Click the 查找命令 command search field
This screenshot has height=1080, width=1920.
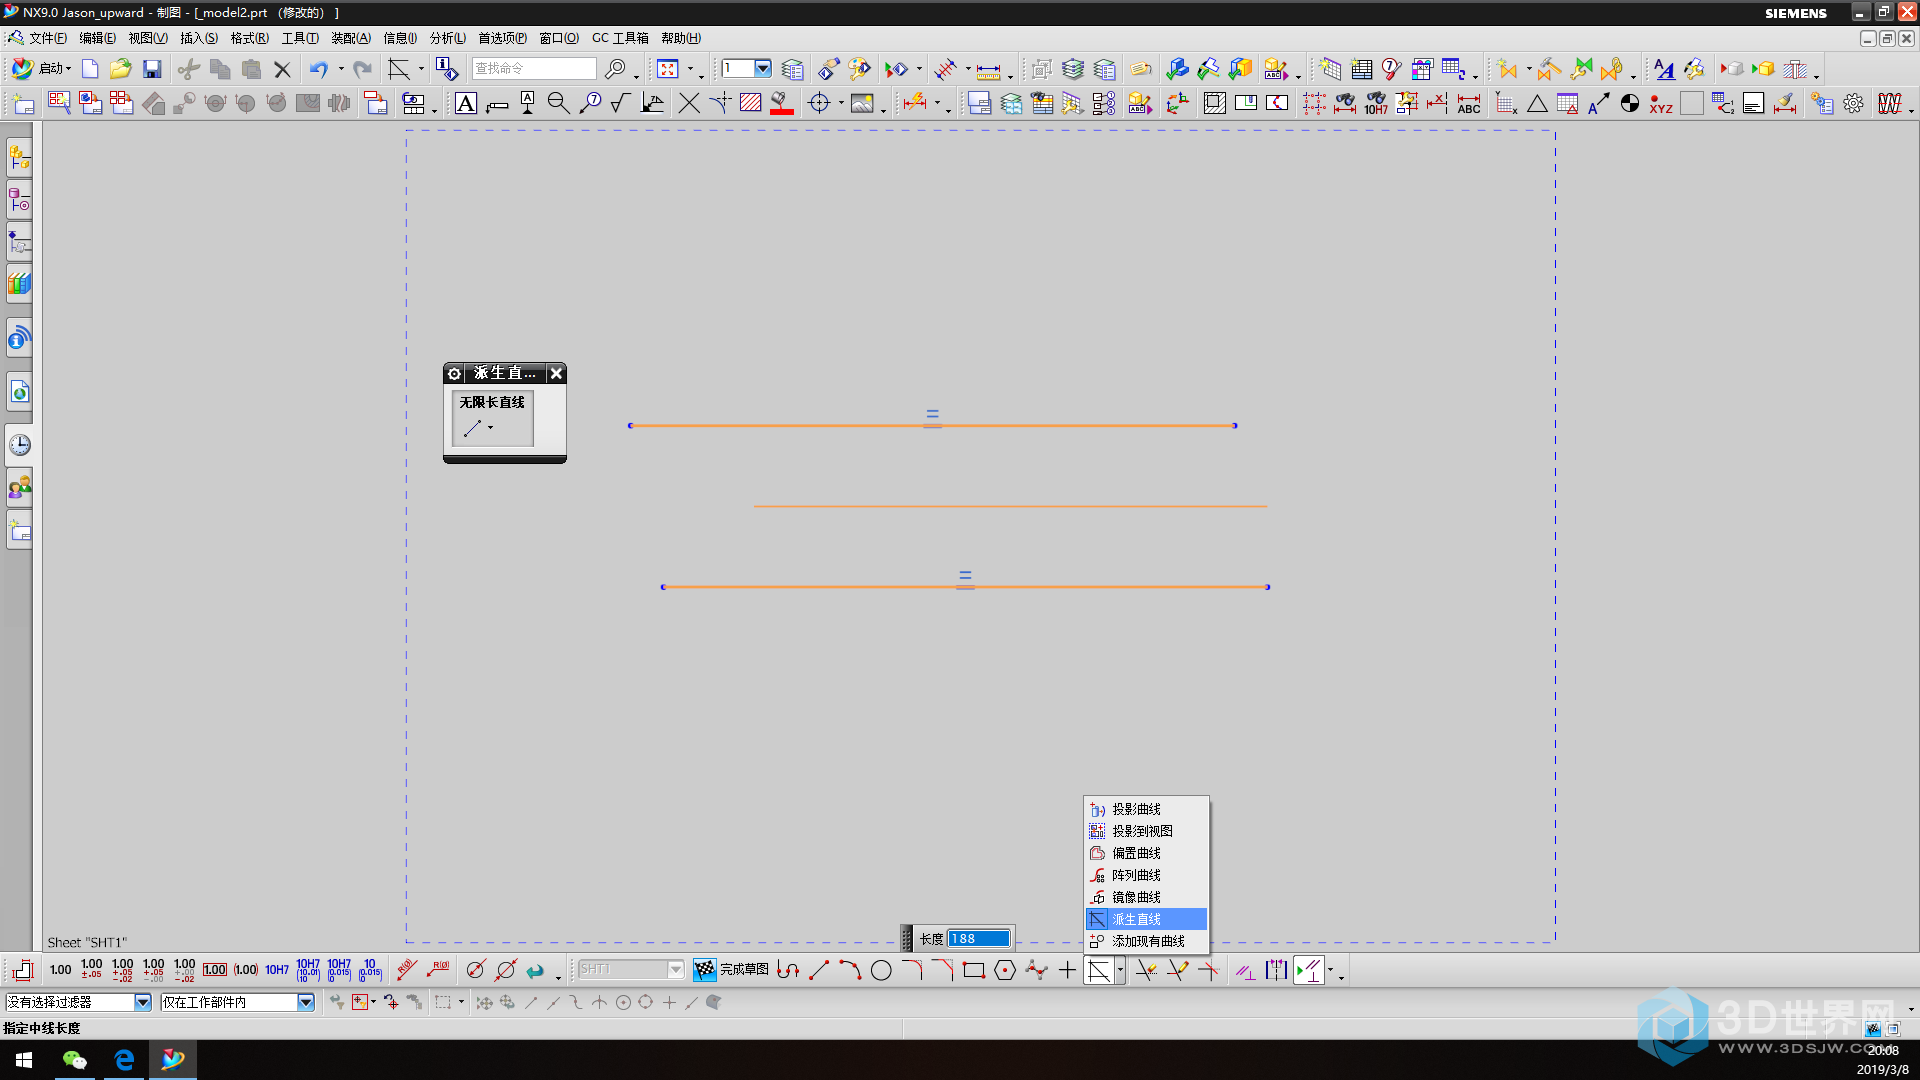(x=534, y=69)
